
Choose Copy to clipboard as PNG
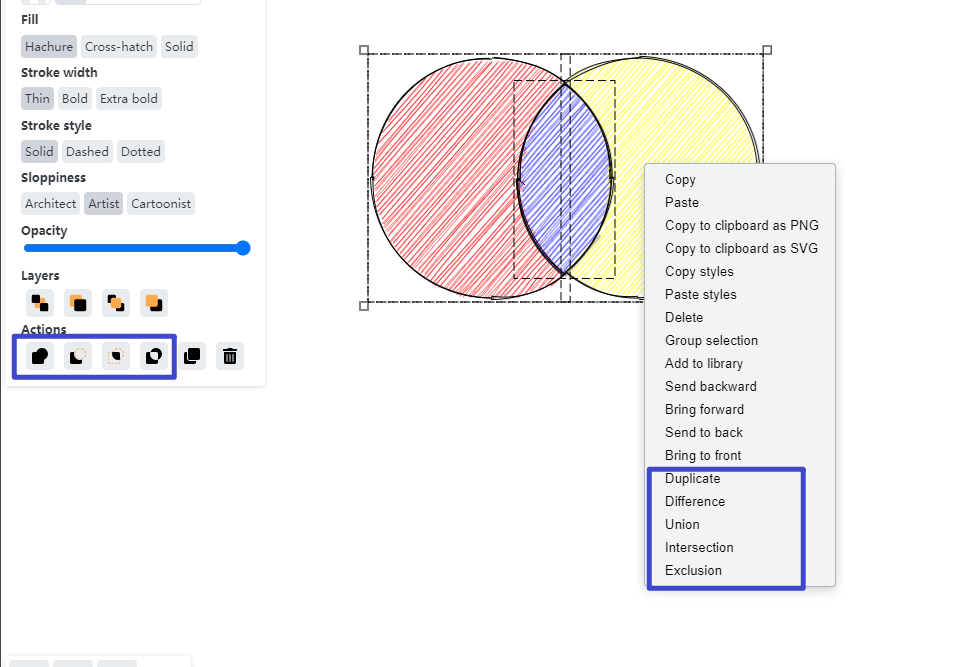pos(742,225)
